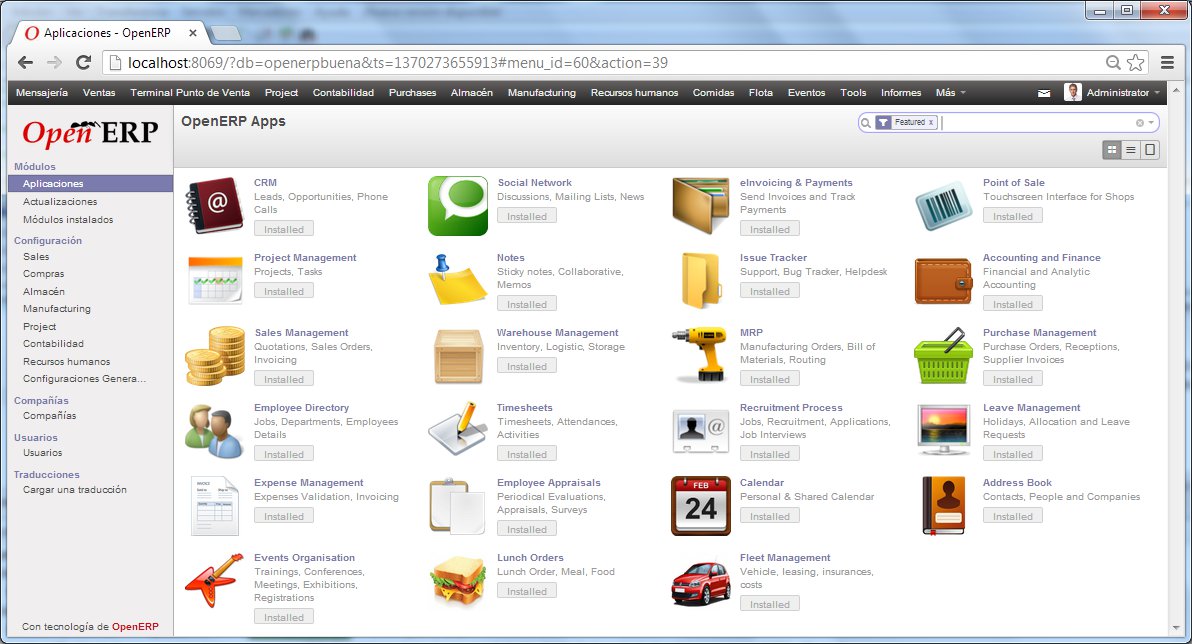Select the MRP yellow drill icon

point(701,354)
